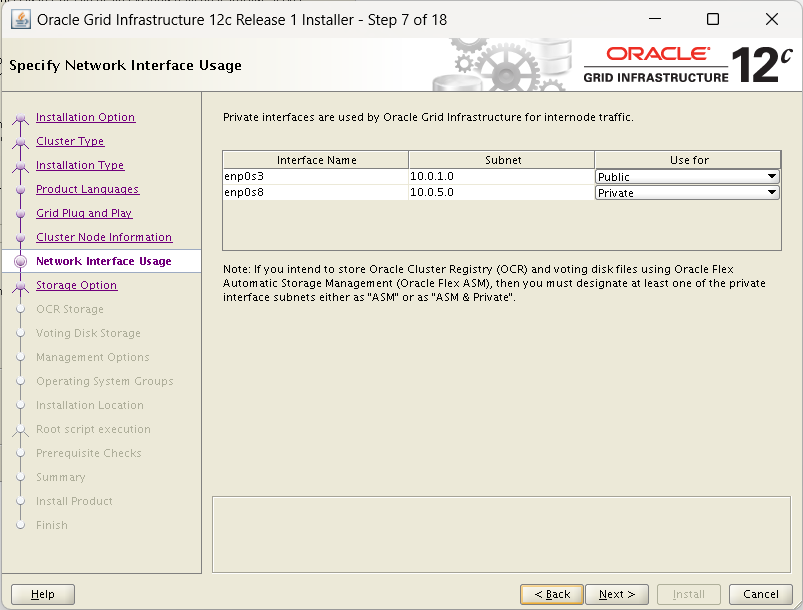Jump to Product Languages step
The width and height of the screenshot is (803, 610).
point(88,190)
